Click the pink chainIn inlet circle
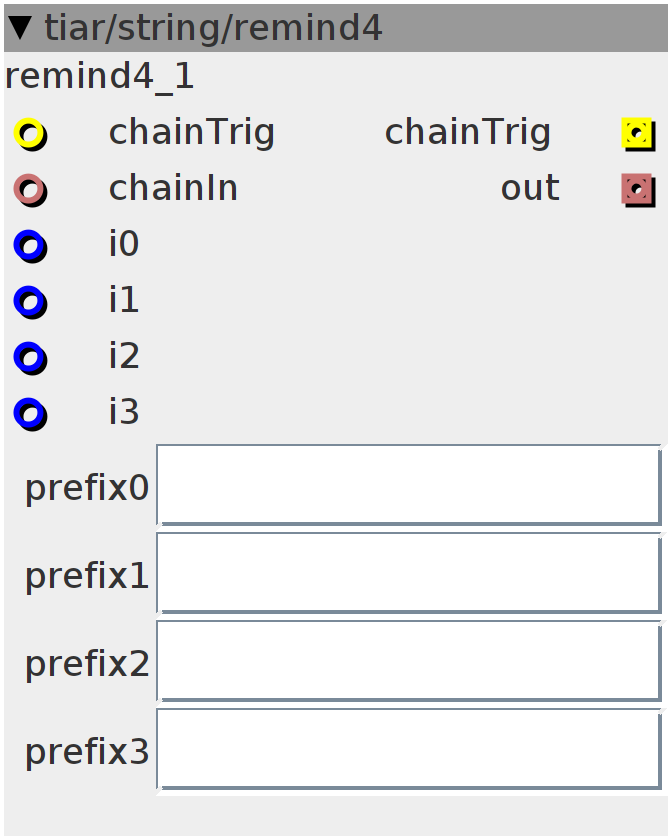Screen dimensions: 672x840 (x=30, y=190)
